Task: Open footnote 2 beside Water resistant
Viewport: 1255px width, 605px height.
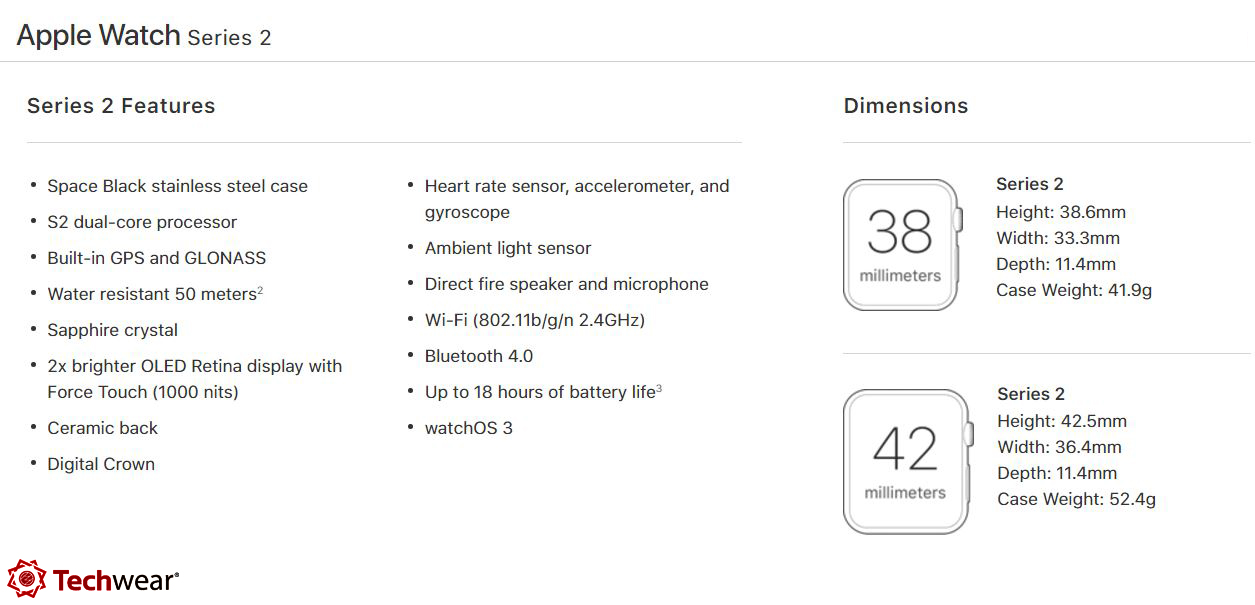Action: click(x=260, y=290)
